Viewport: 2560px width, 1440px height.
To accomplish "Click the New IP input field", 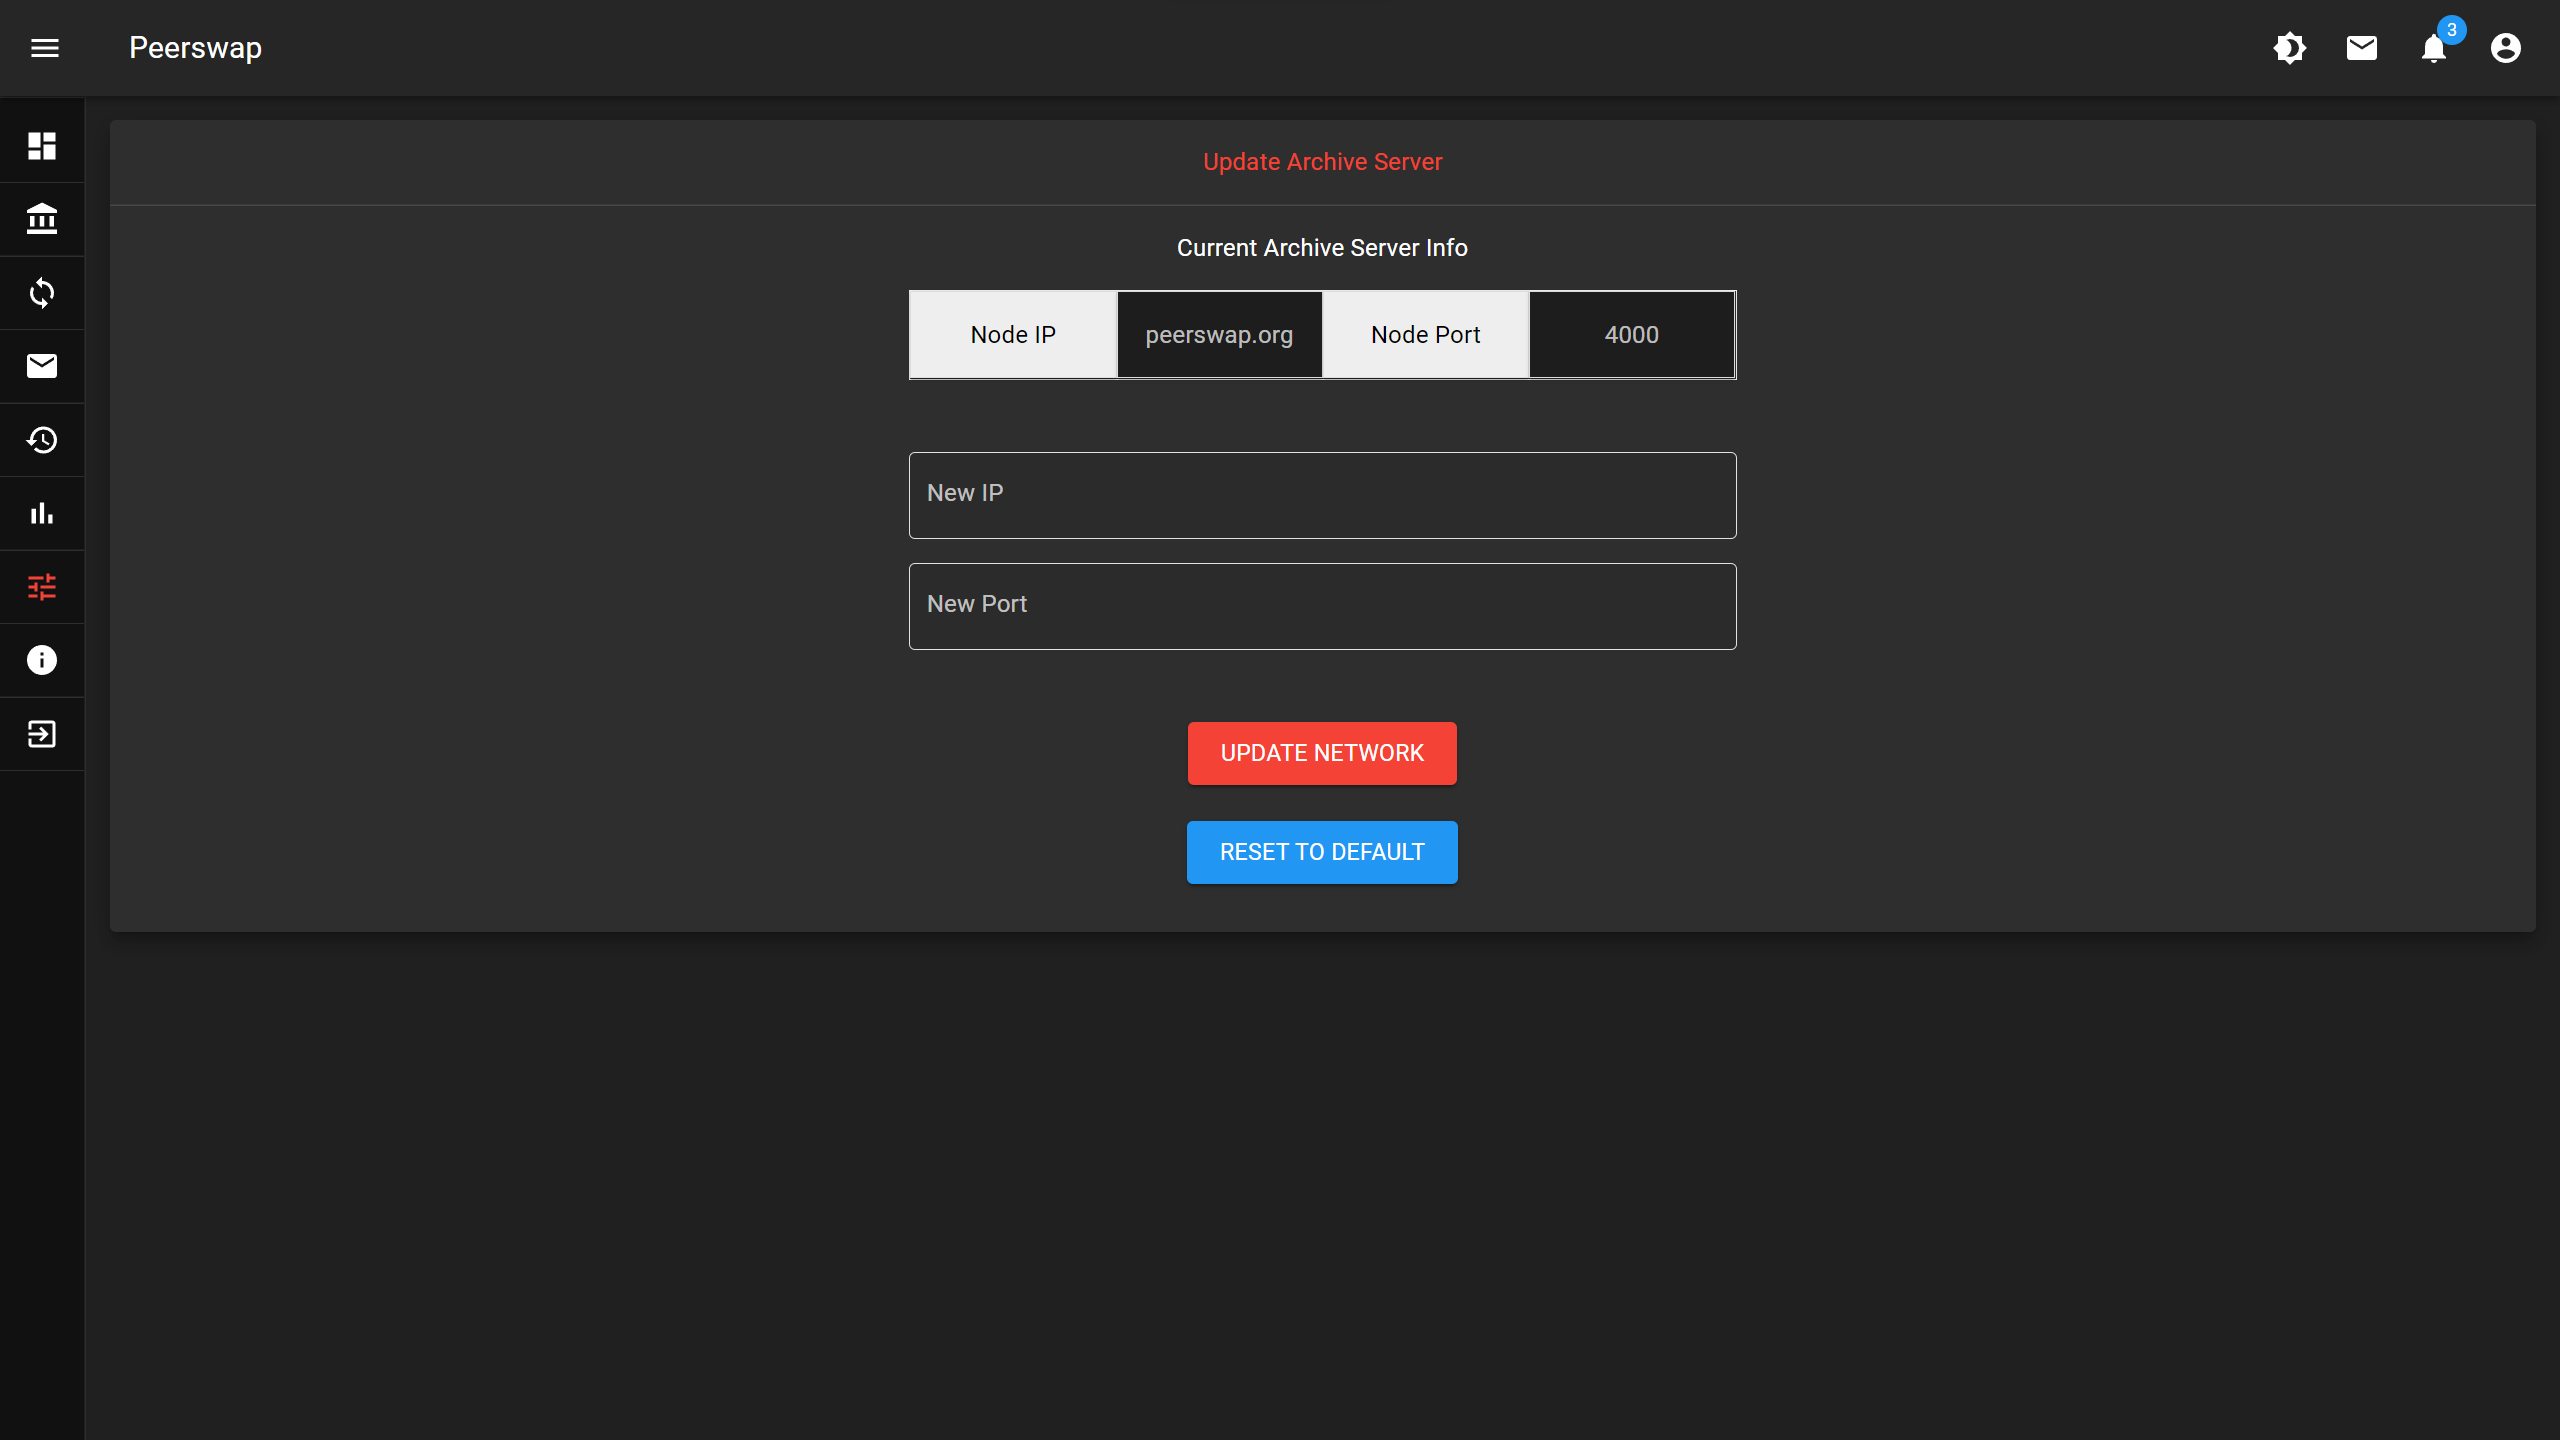I will tap(1322, 495).
